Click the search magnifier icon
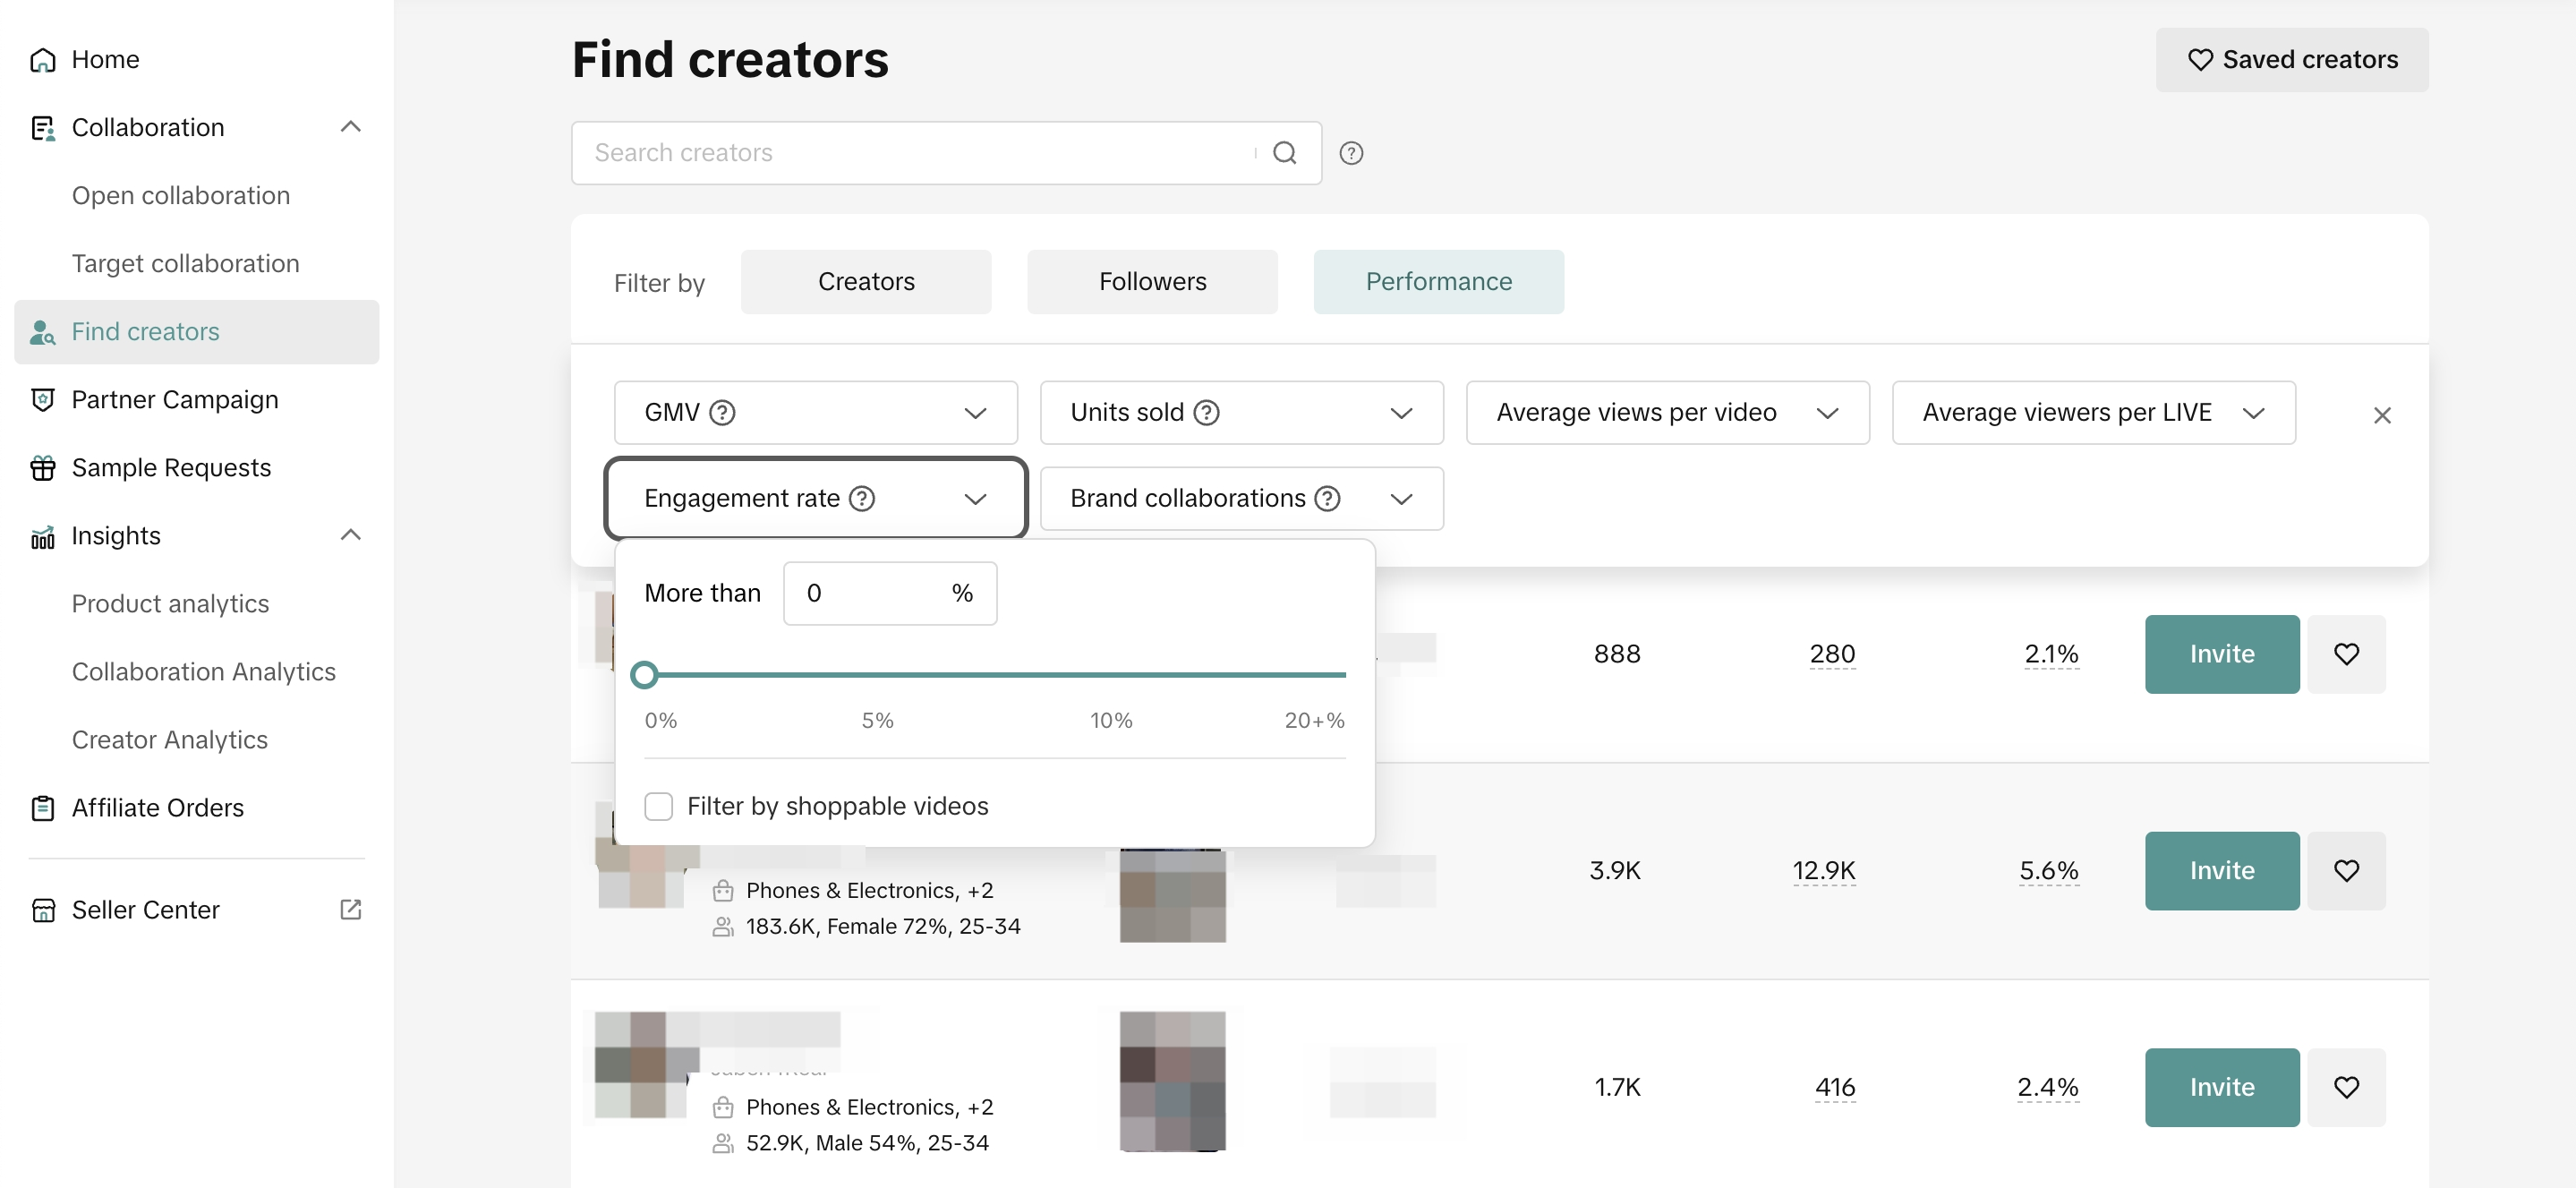 click(x=1284, y=153)
